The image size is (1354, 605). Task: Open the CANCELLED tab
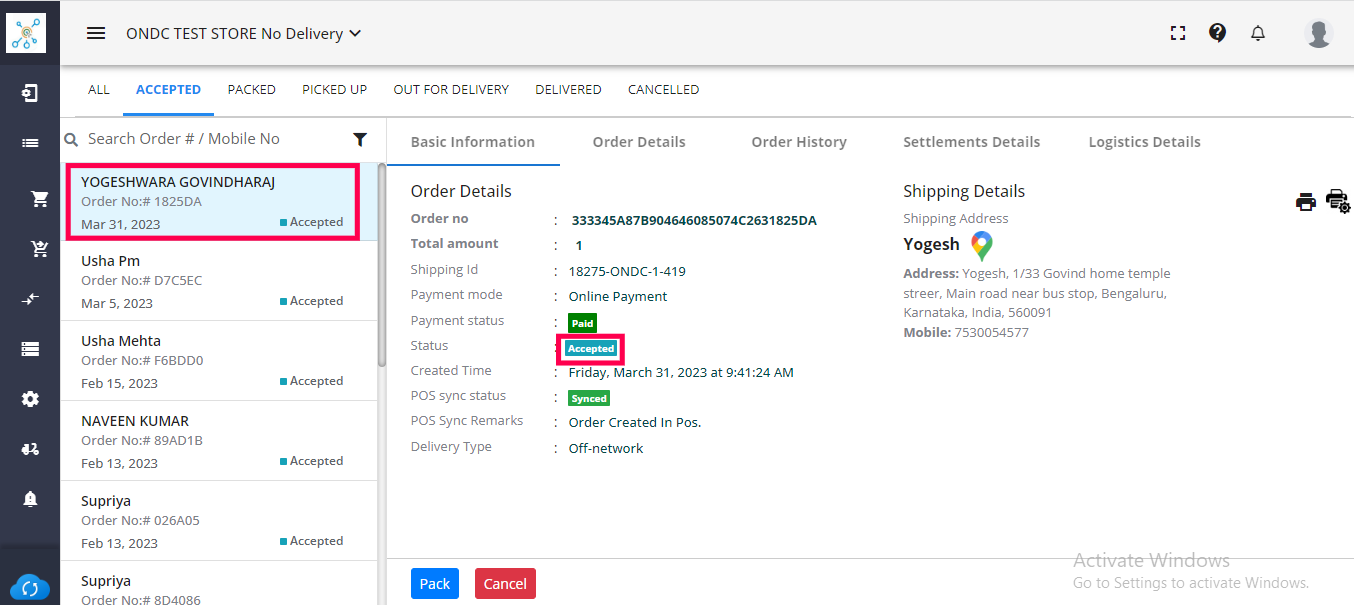point(663,89)
